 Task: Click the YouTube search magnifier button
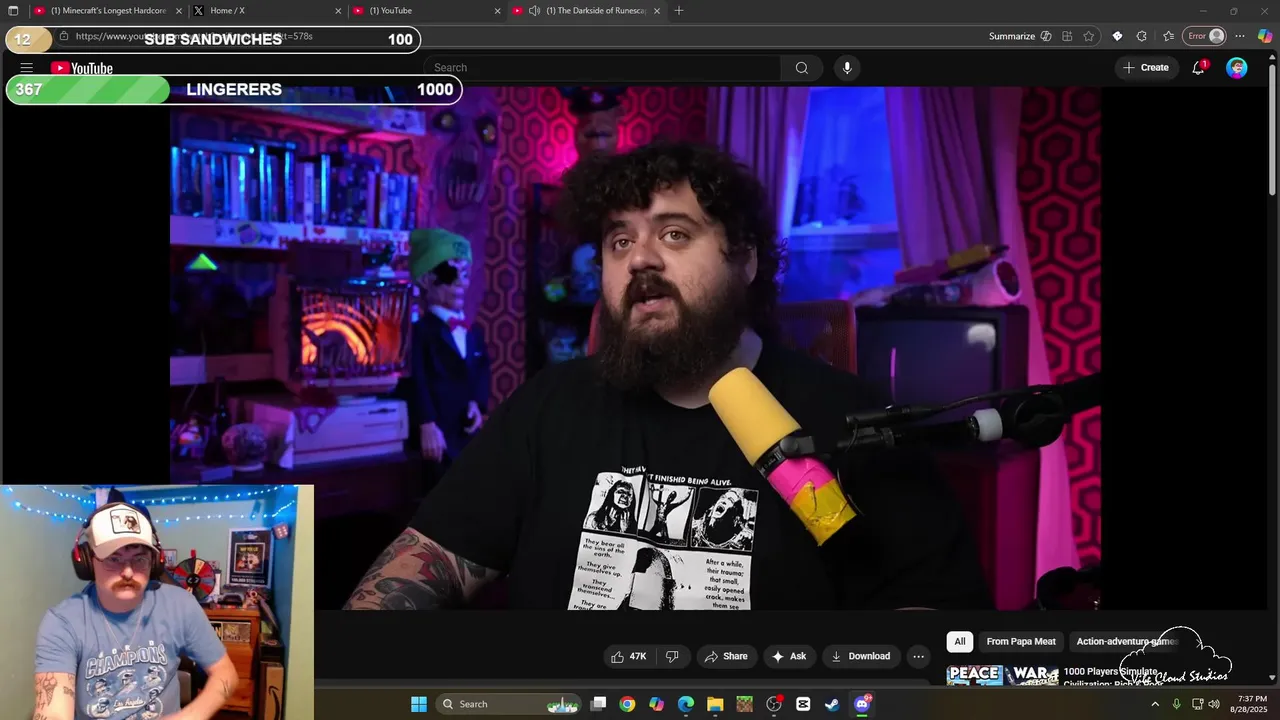(x=801, y=68)
